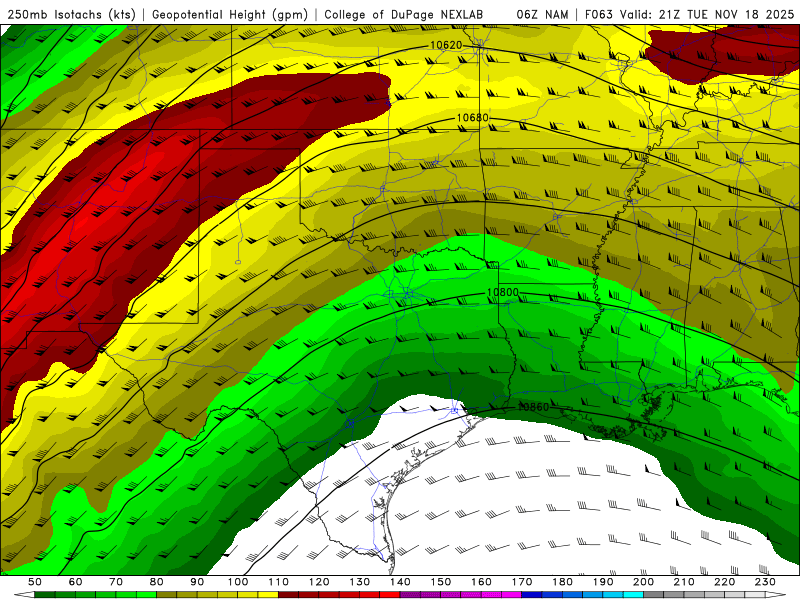
Task: Click the left arrow end of color bar
Action: pyautogui.click(x=24, y=595)
